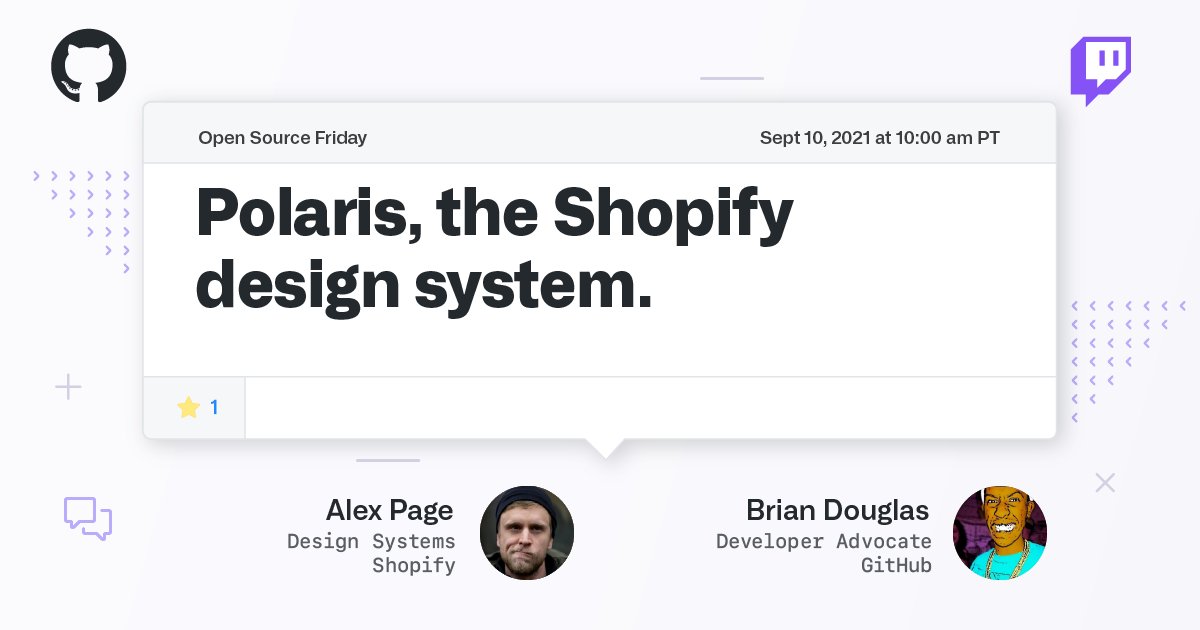Click the star count number 1
The image size is (1200, 630).
click(x=214, y=407)
